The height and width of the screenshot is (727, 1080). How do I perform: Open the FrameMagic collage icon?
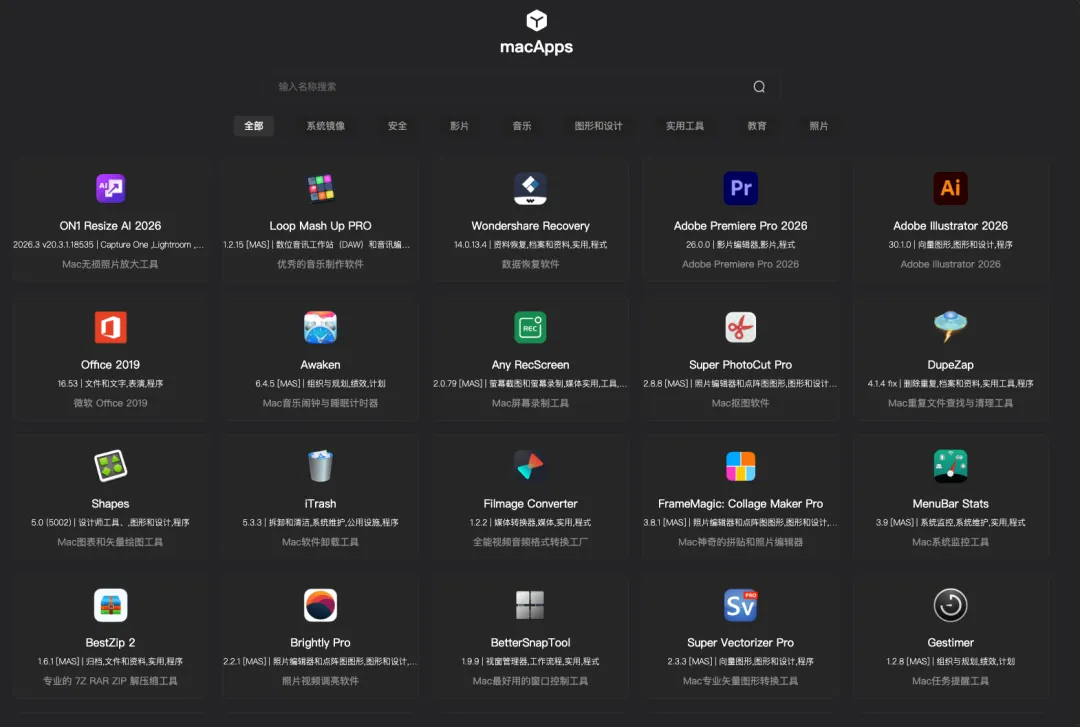[x=740, y=467]
